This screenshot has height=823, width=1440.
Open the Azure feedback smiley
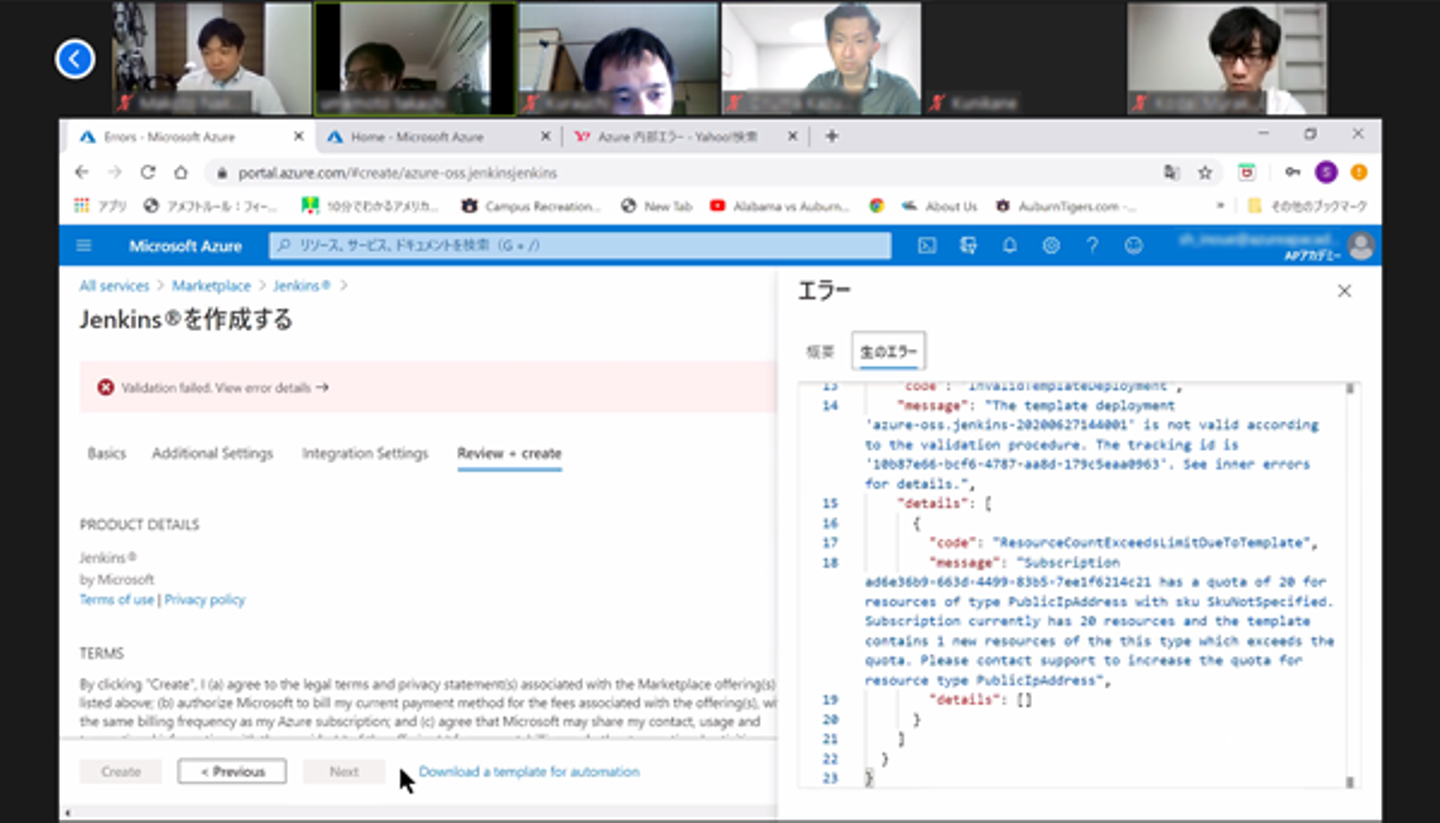click(1133, 245)
